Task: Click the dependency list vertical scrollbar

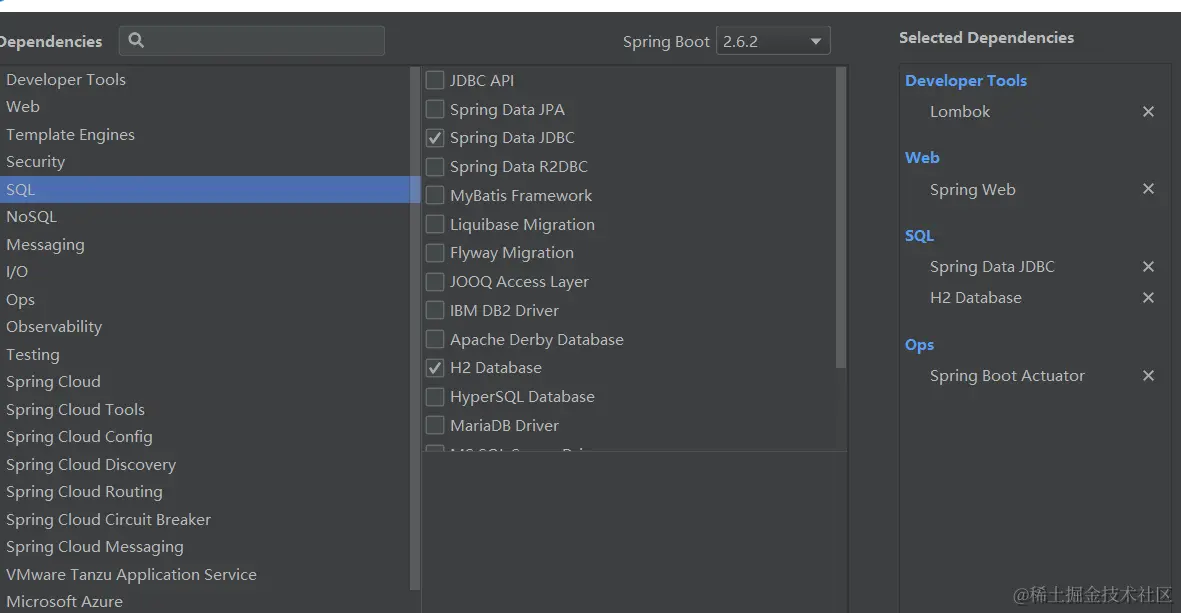Action: [x=841, y=215]
